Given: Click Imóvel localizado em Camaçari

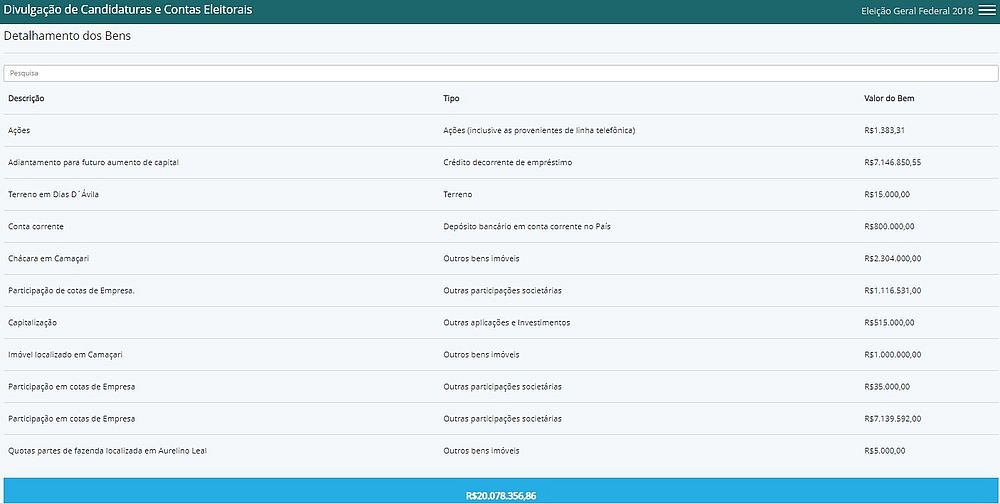Looking at the screenshot, I should coord(65,354).
